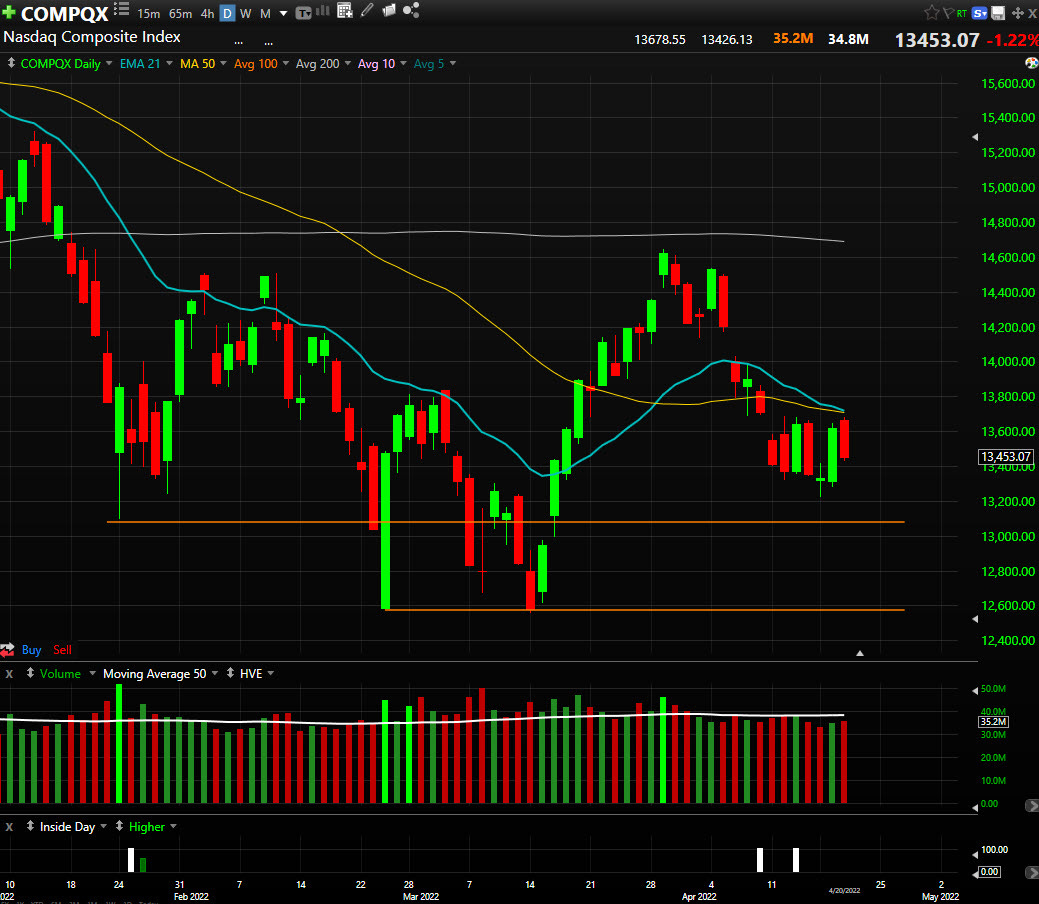Open the blue S settings dropdown icon
This screenshot has width=1039, height=904.
click(979, 13)
